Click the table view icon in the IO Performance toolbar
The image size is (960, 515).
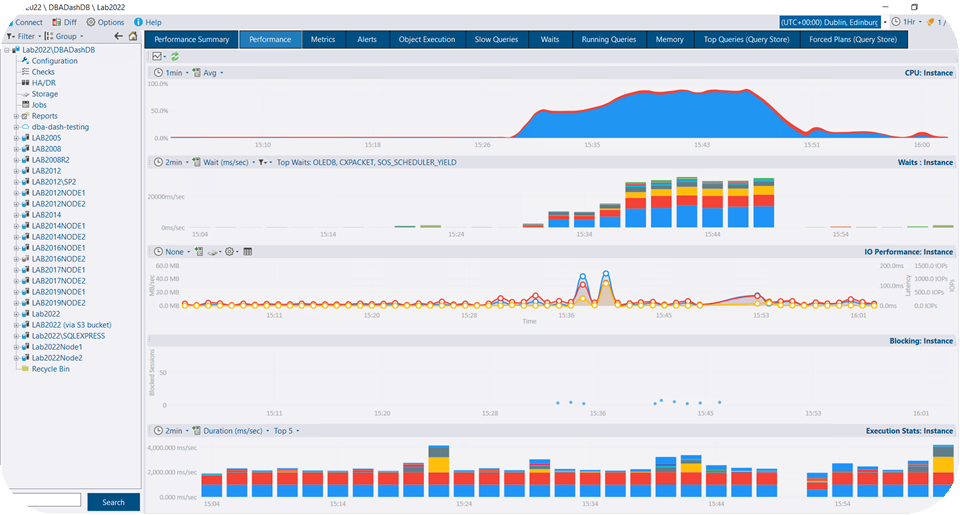coord(248,252)
